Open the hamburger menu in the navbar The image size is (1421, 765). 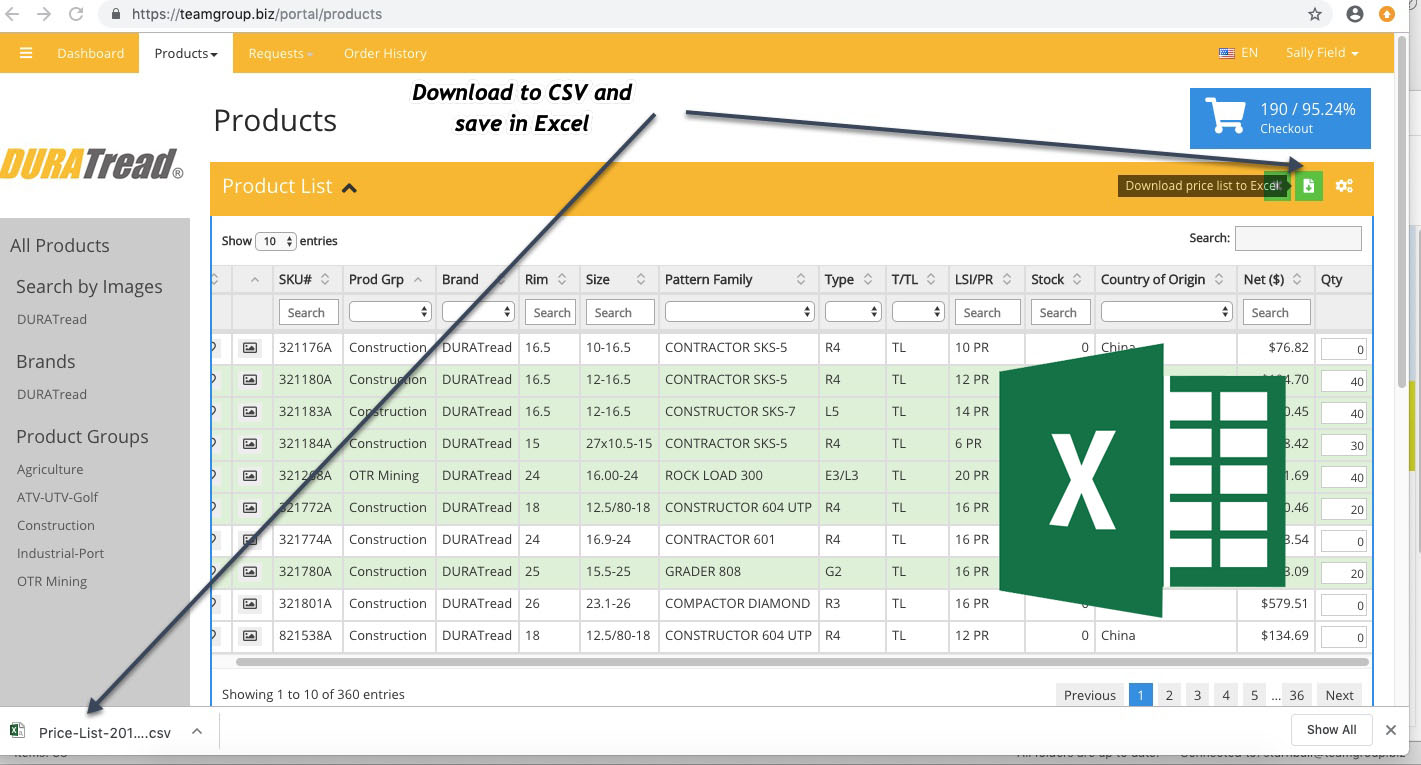(26, 53)
